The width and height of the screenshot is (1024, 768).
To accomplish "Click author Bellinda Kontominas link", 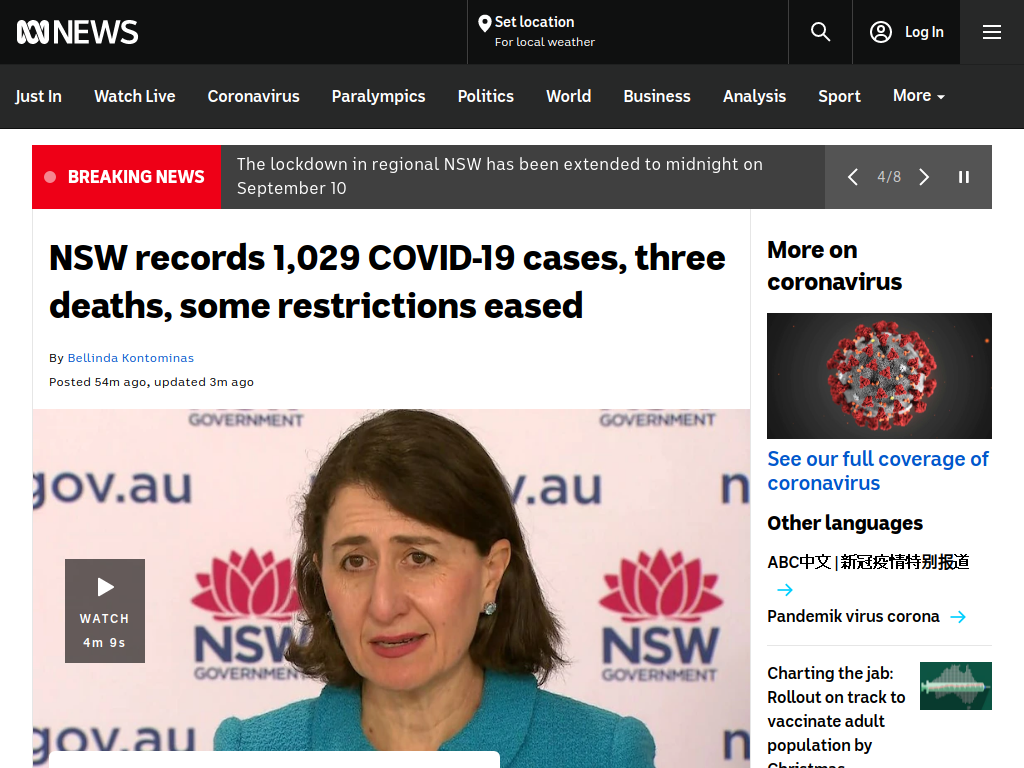I will click(131, 358).
